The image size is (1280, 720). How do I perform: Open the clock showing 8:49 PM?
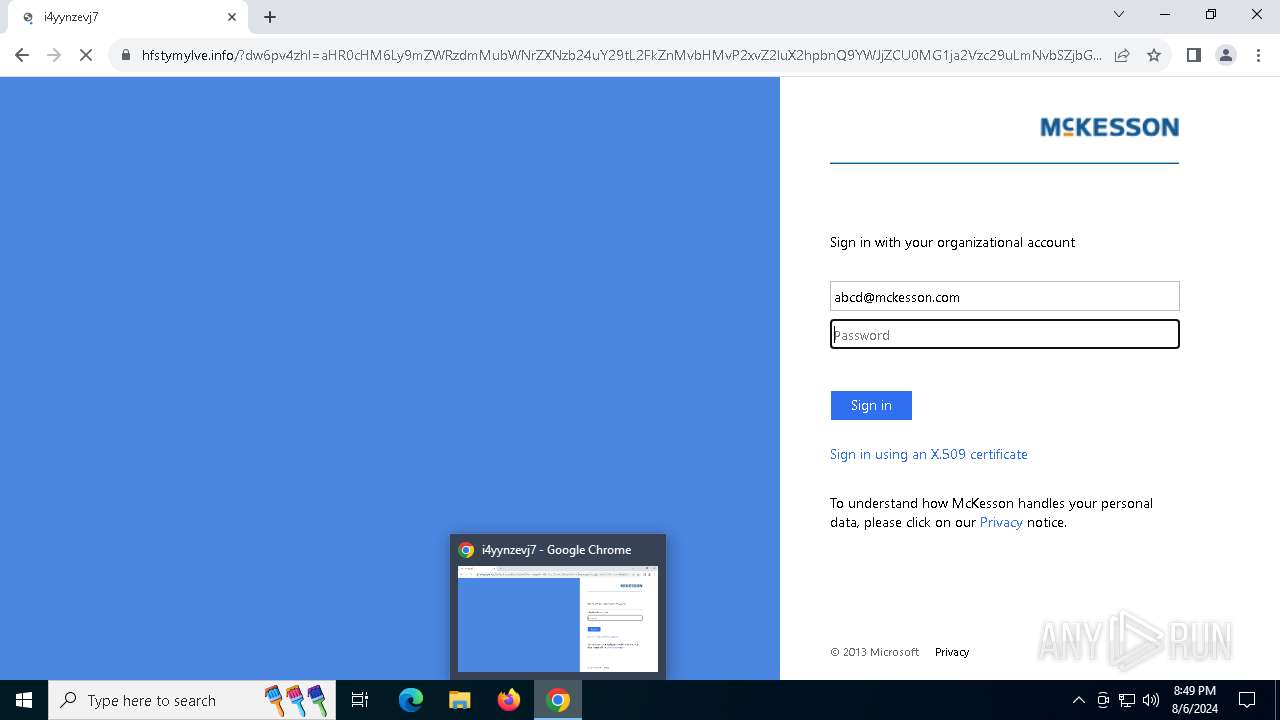click(1194, 700)
